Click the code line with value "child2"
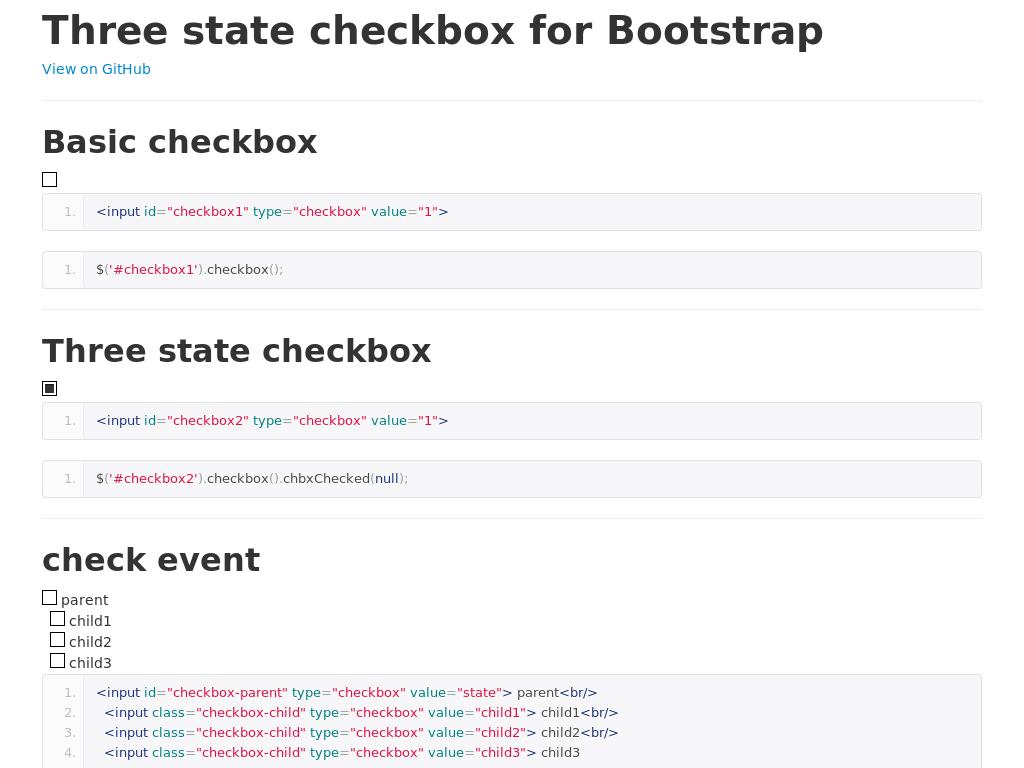This screenshot has height=768, width=1024. pyautogui.click(x=361, y=733)
